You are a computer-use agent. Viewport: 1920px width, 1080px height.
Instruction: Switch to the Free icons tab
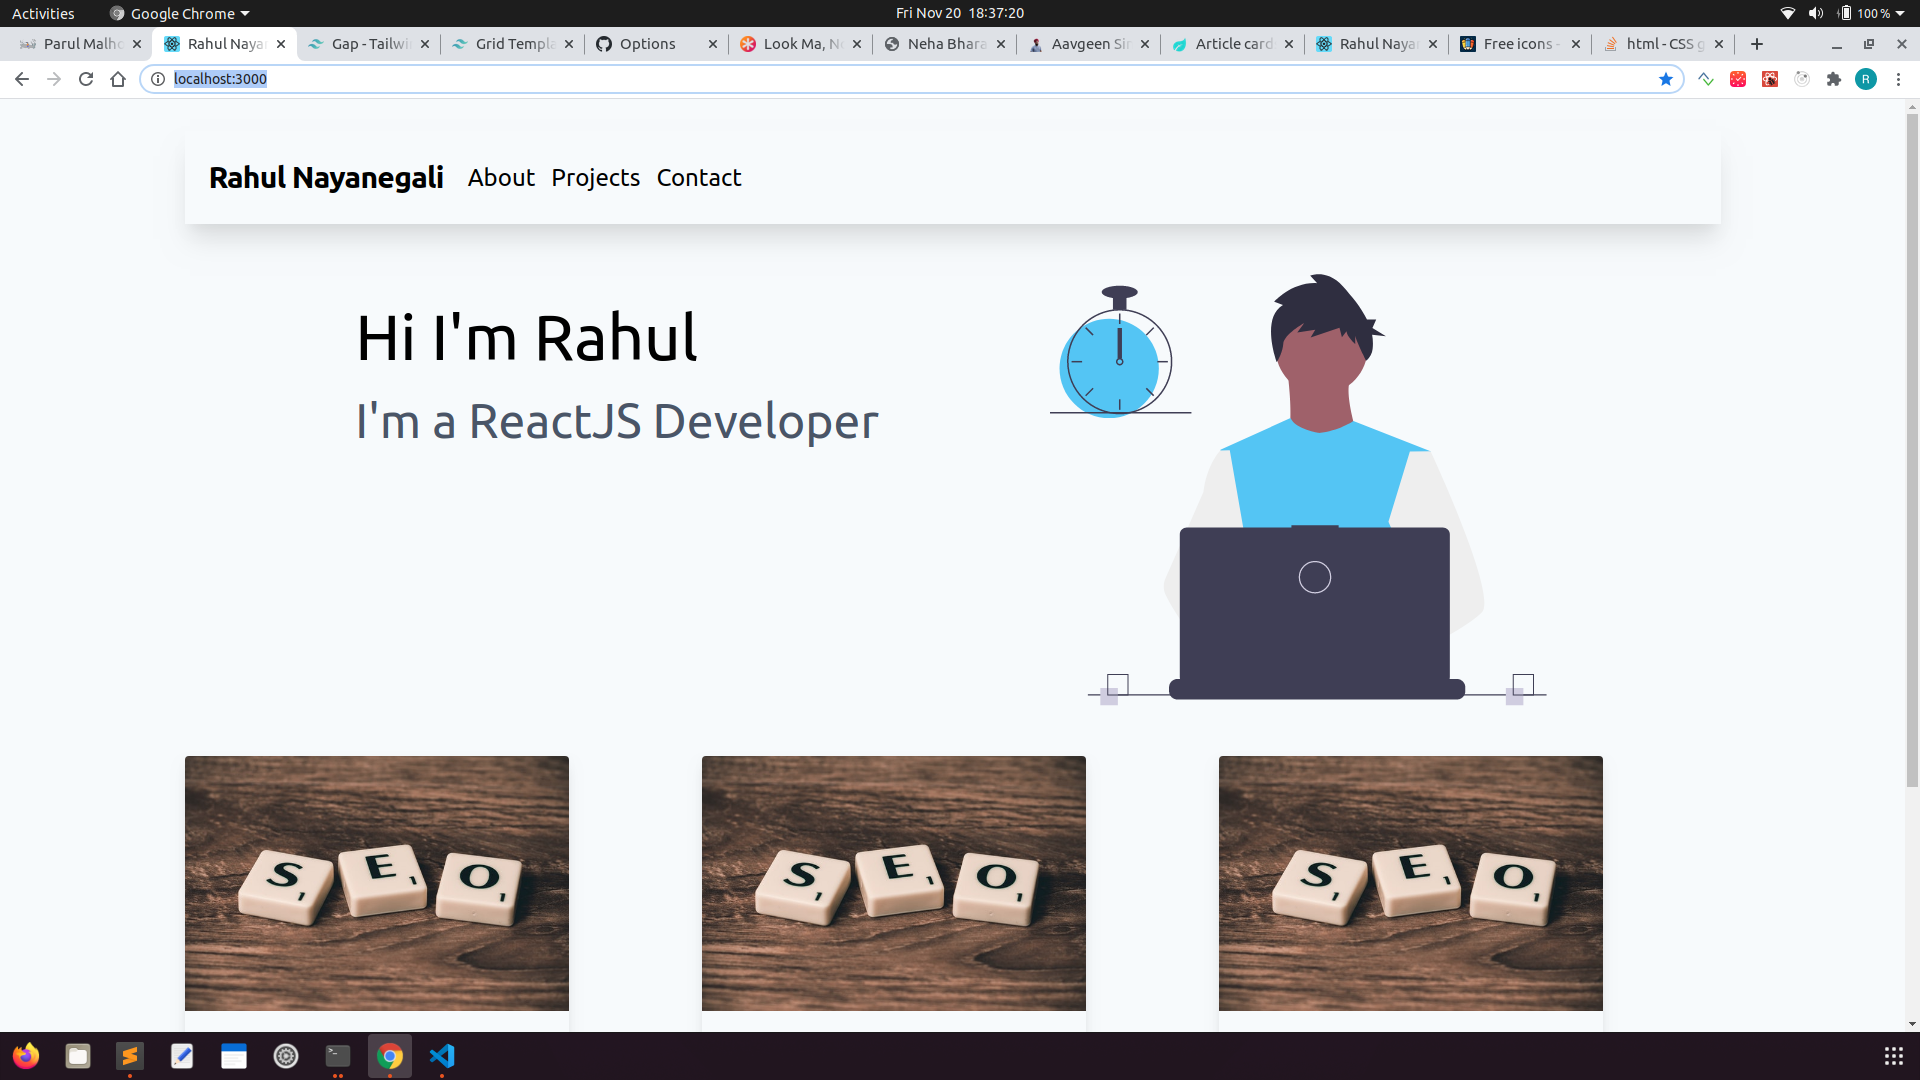[1518, 44]
